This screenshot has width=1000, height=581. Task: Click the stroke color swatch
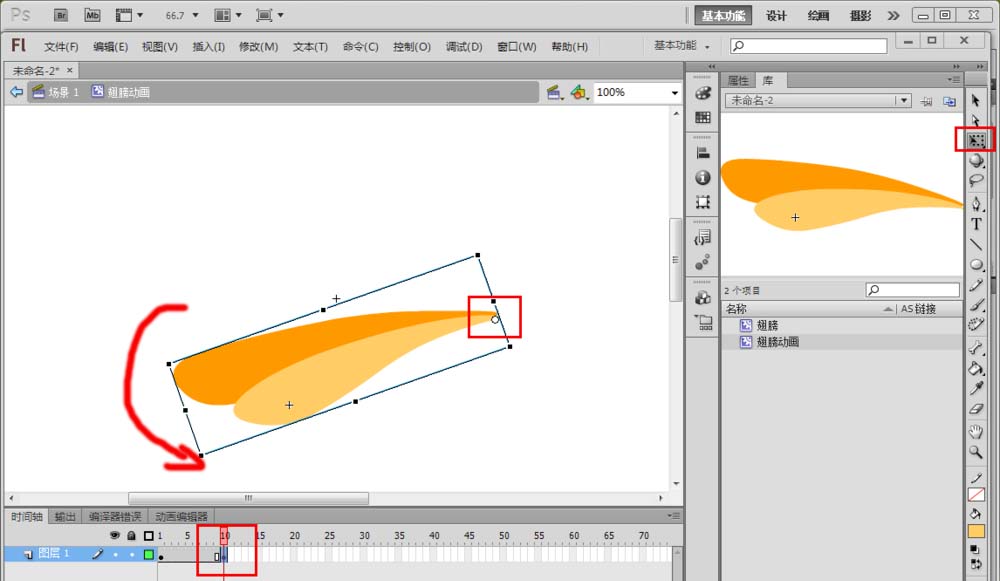[976, 495]
